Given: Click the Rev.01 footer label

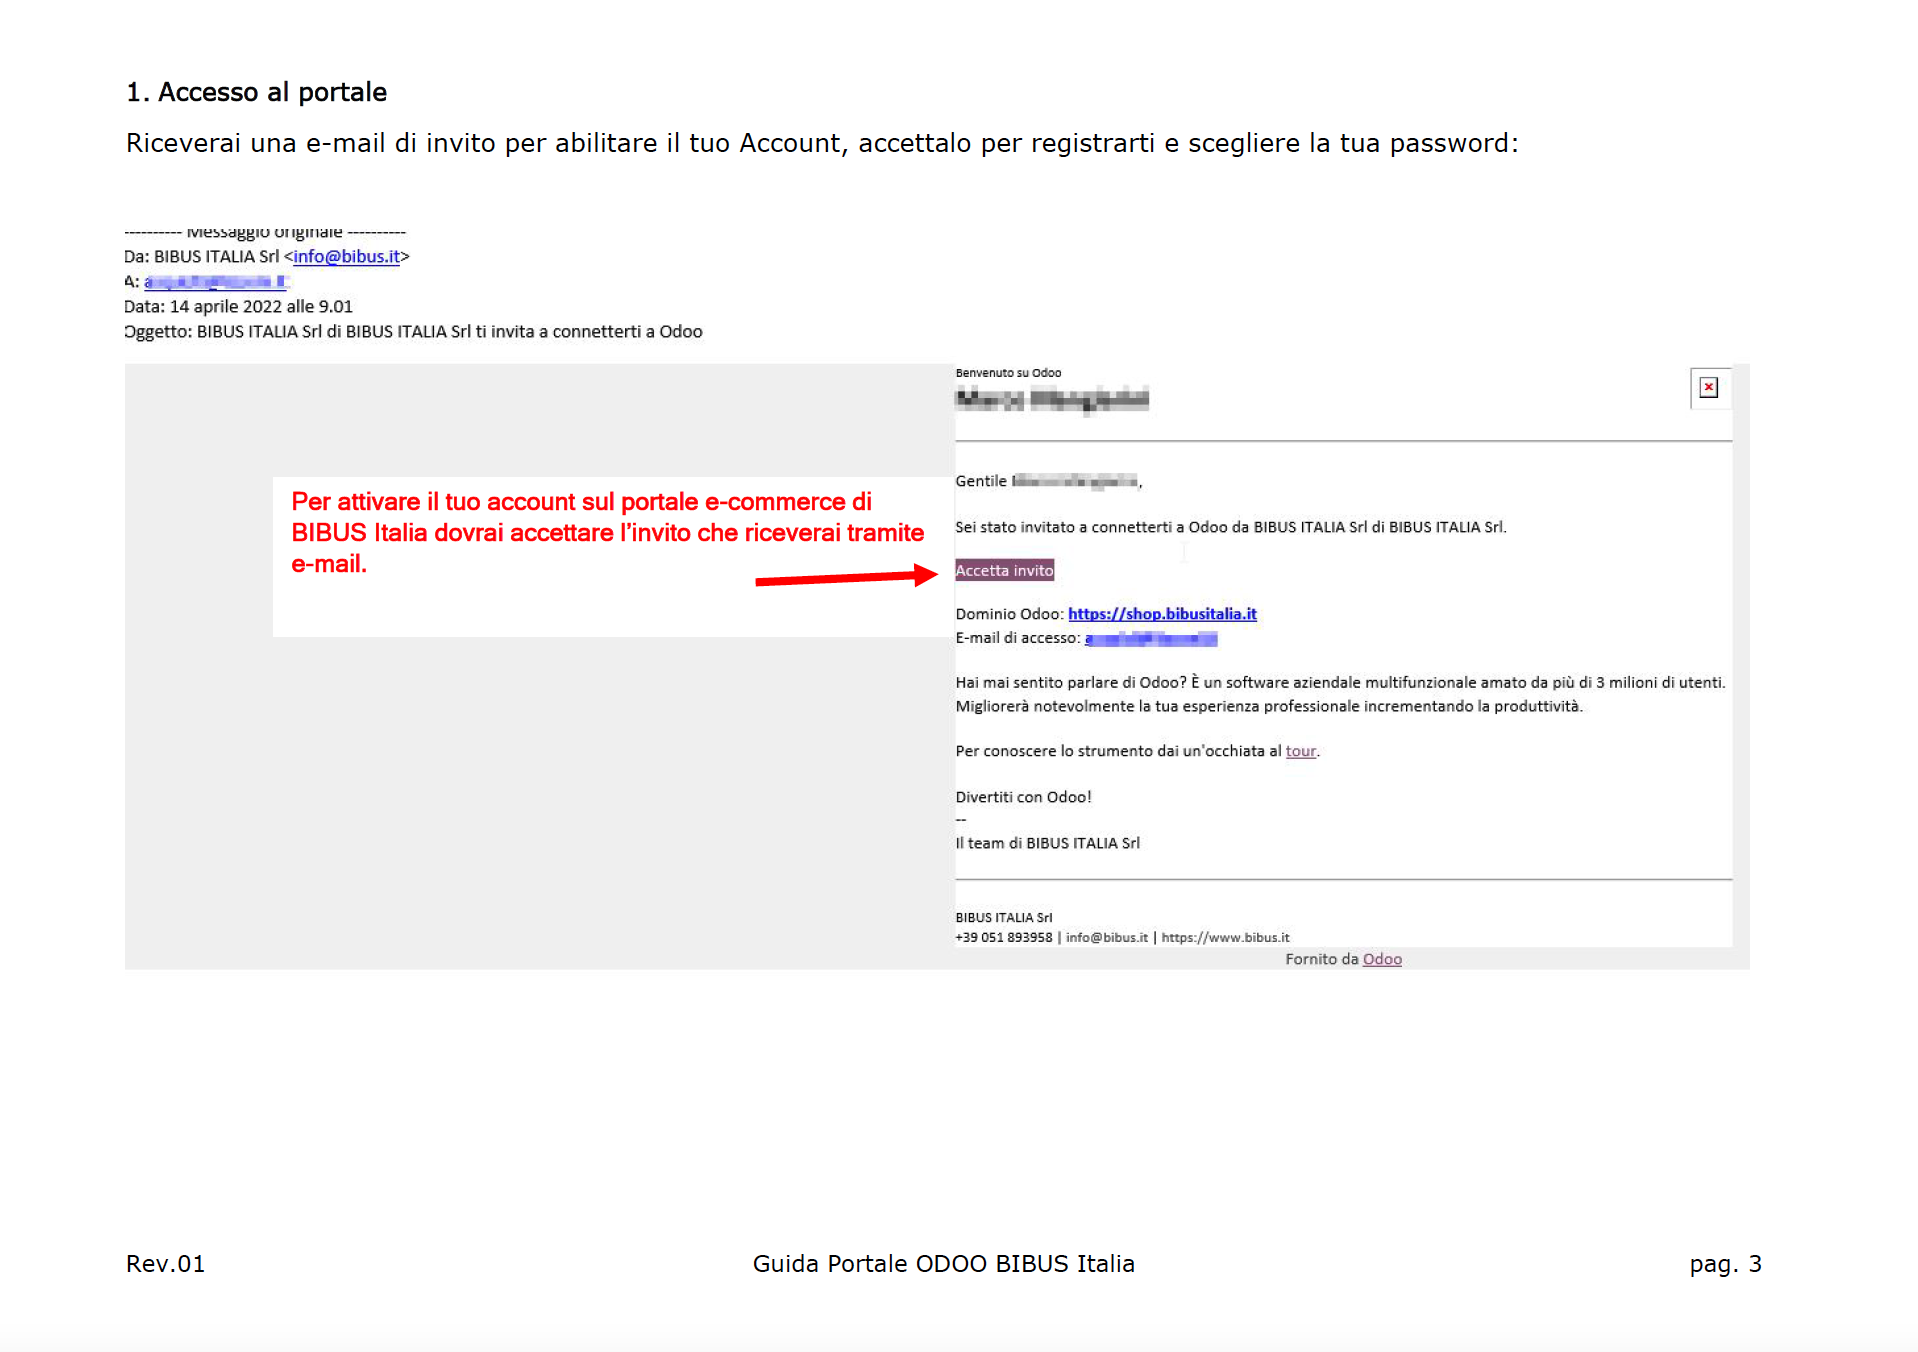Looking at the screenshot, I should click(165, 1264).
